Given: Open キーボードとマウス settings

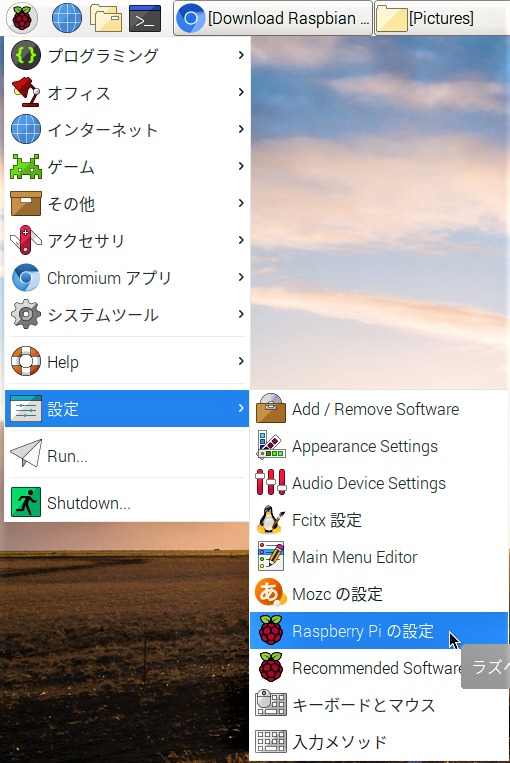Looking at the screenshot, I should [x=379, y=705].
